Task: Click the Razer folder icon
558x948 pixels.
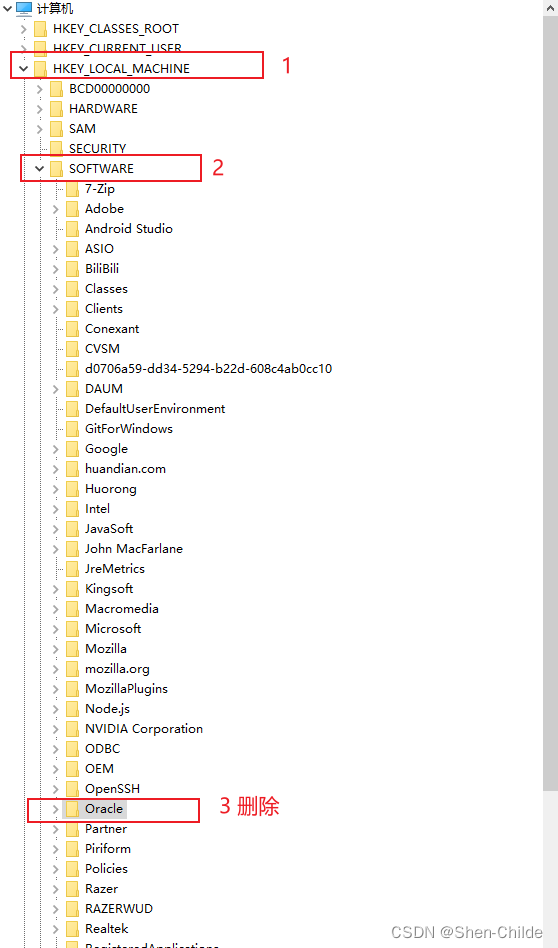Action: [73, 889]
